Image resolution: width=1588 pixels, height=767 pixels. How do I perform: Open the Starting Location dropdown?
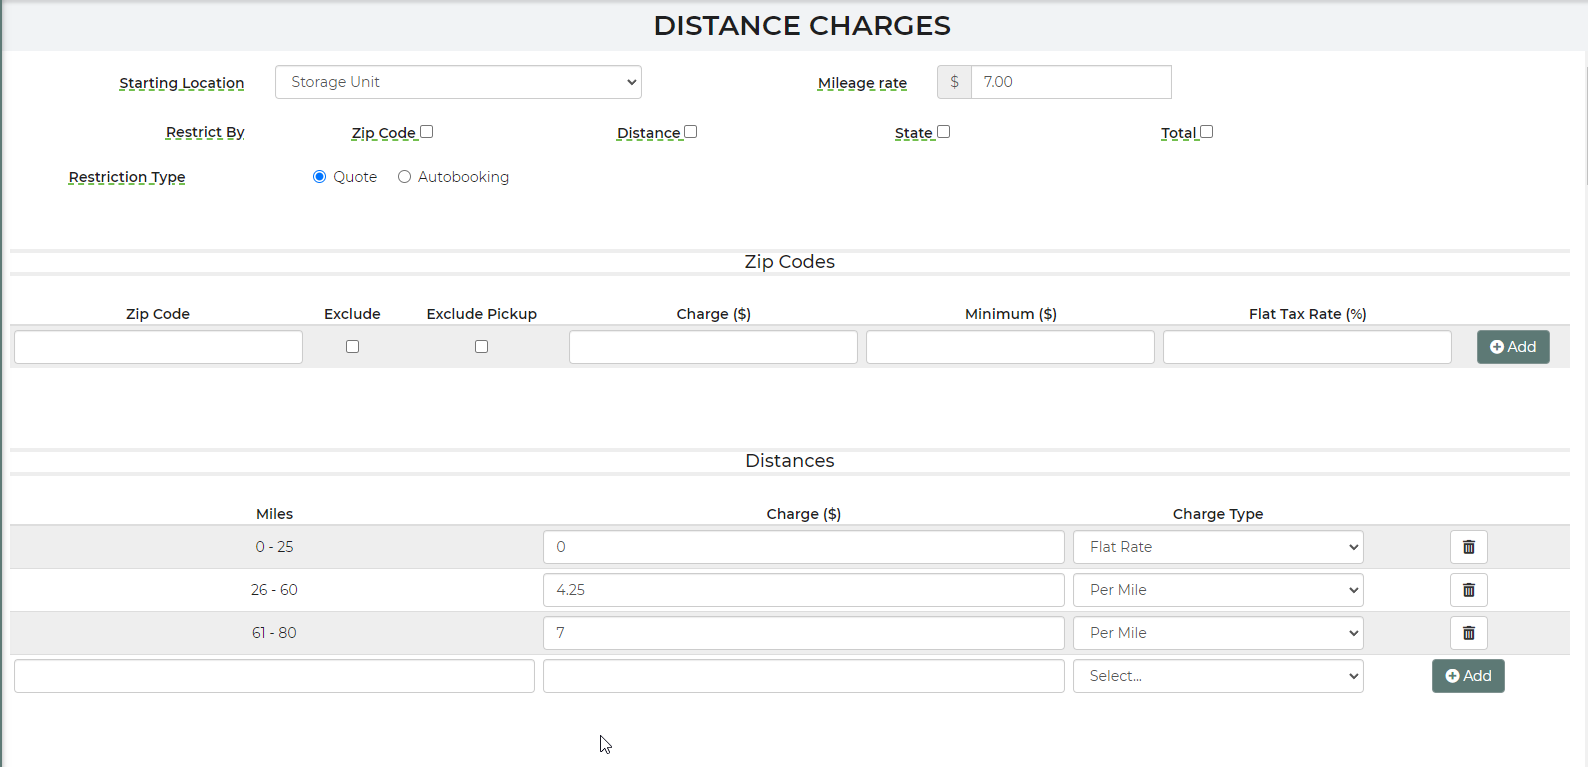(458, 82)
